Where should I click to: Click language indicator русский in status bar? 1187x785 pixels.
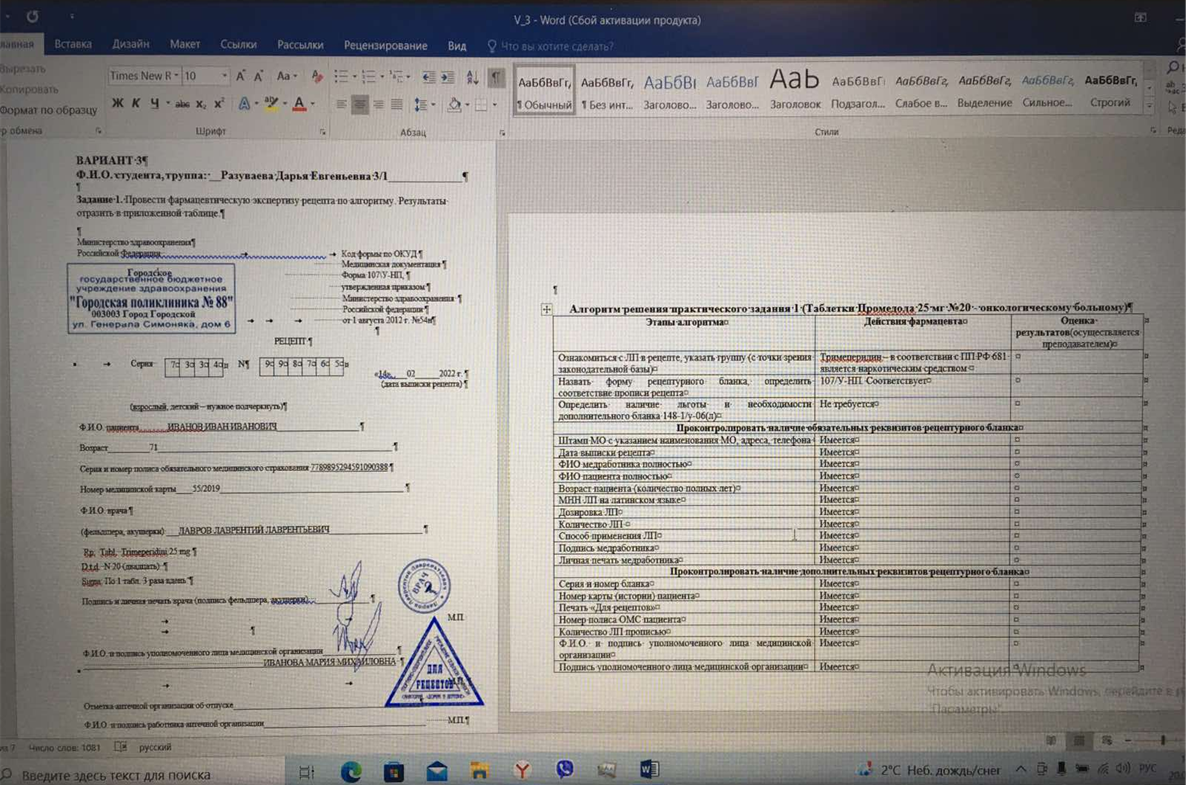(155, 747)
